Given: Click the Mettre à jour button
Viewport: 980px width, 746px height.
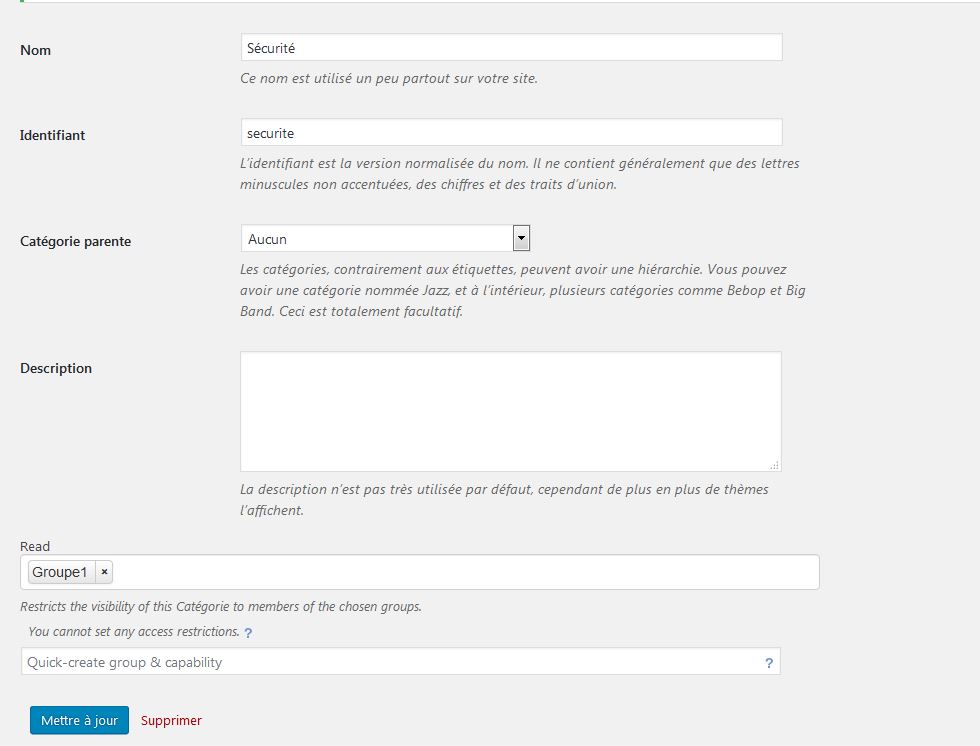Looking at the screenshot, I should click(79, 720).
